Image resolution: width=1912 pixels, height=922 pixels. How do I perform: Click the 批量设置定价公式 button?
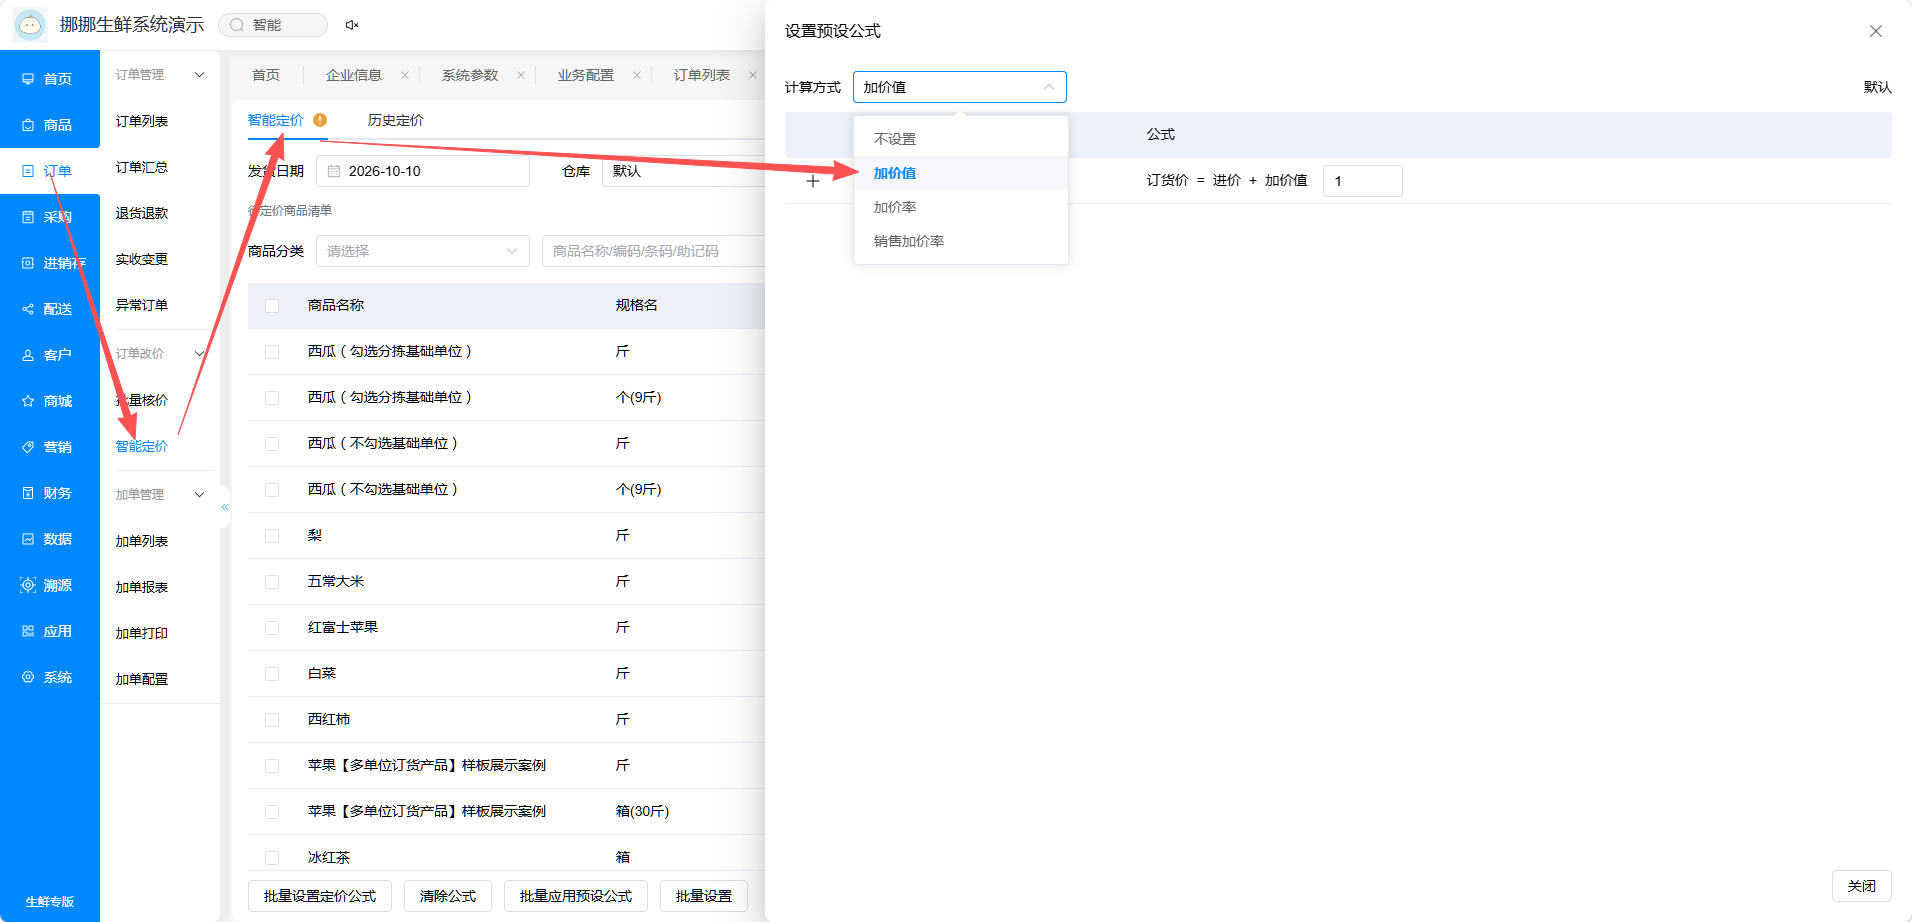[x=320, y=896]
